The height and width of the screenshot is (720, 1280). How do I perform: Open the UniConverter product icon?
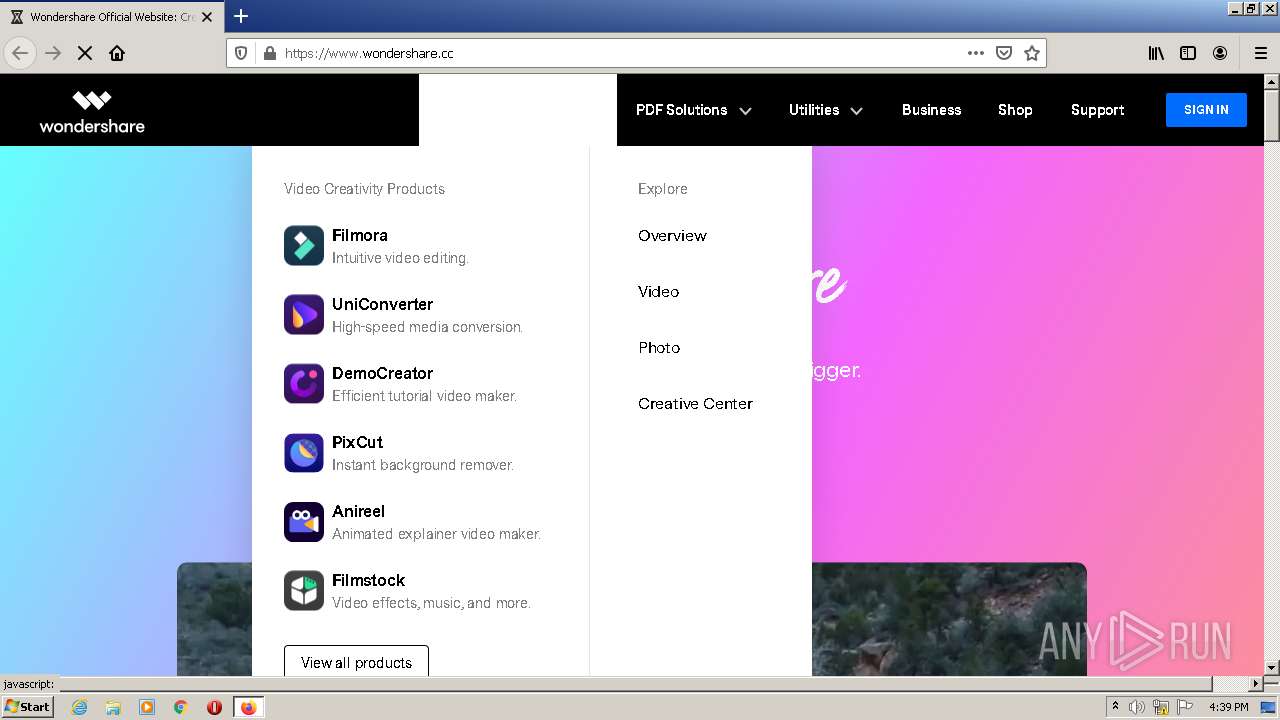pos(304,315)
